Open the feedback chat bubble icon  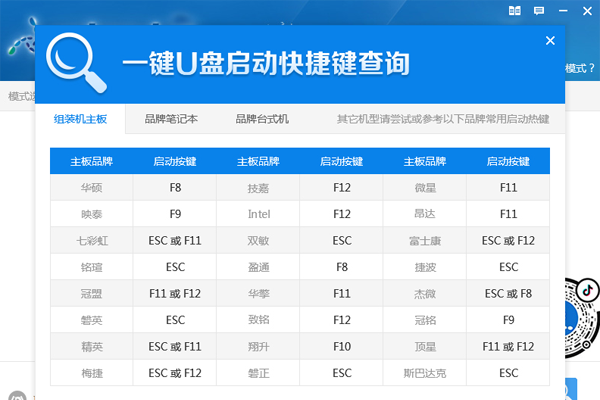coord(539,11)
